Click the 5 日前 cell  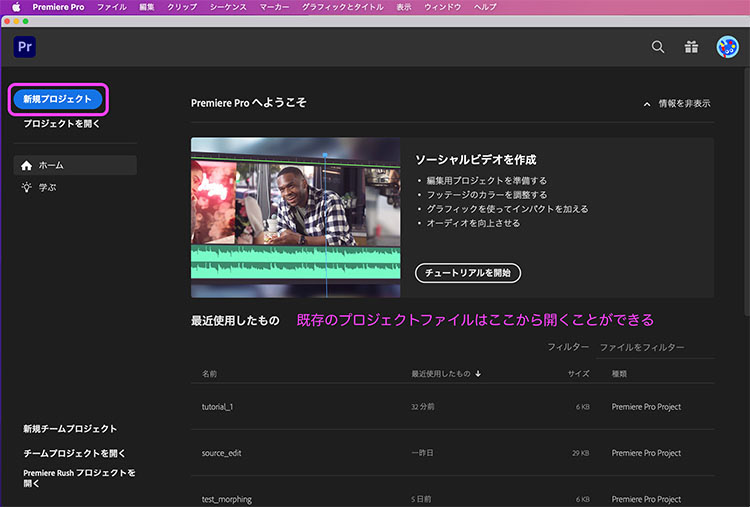pyautogui.click(x=421, y=499)
